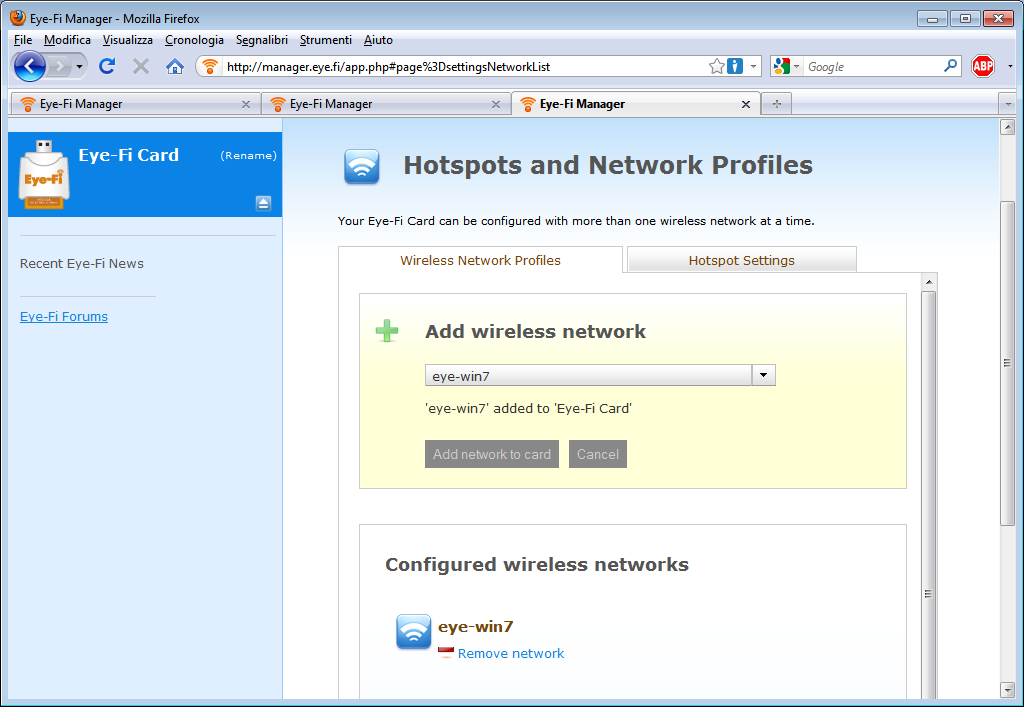Go to the Home page icon
Viewport: 1024px width, 707px height.
tap(174, 66)
